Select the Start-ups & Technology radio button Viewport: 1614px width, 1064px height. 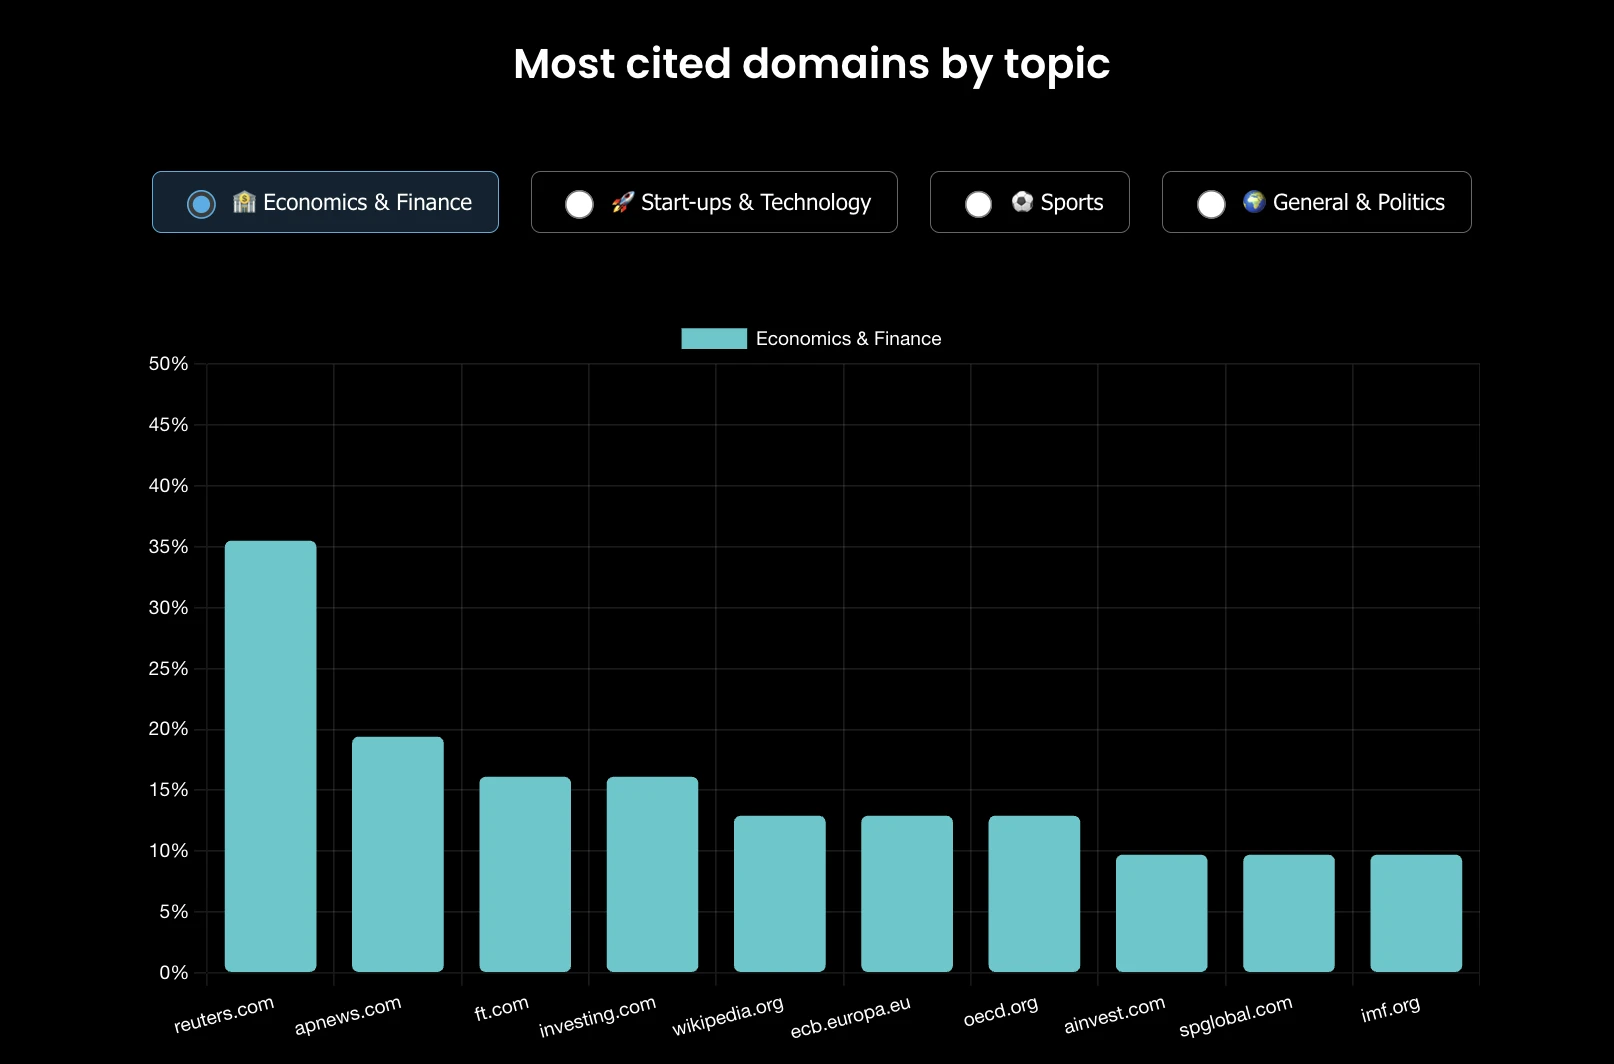pos(579,204)
